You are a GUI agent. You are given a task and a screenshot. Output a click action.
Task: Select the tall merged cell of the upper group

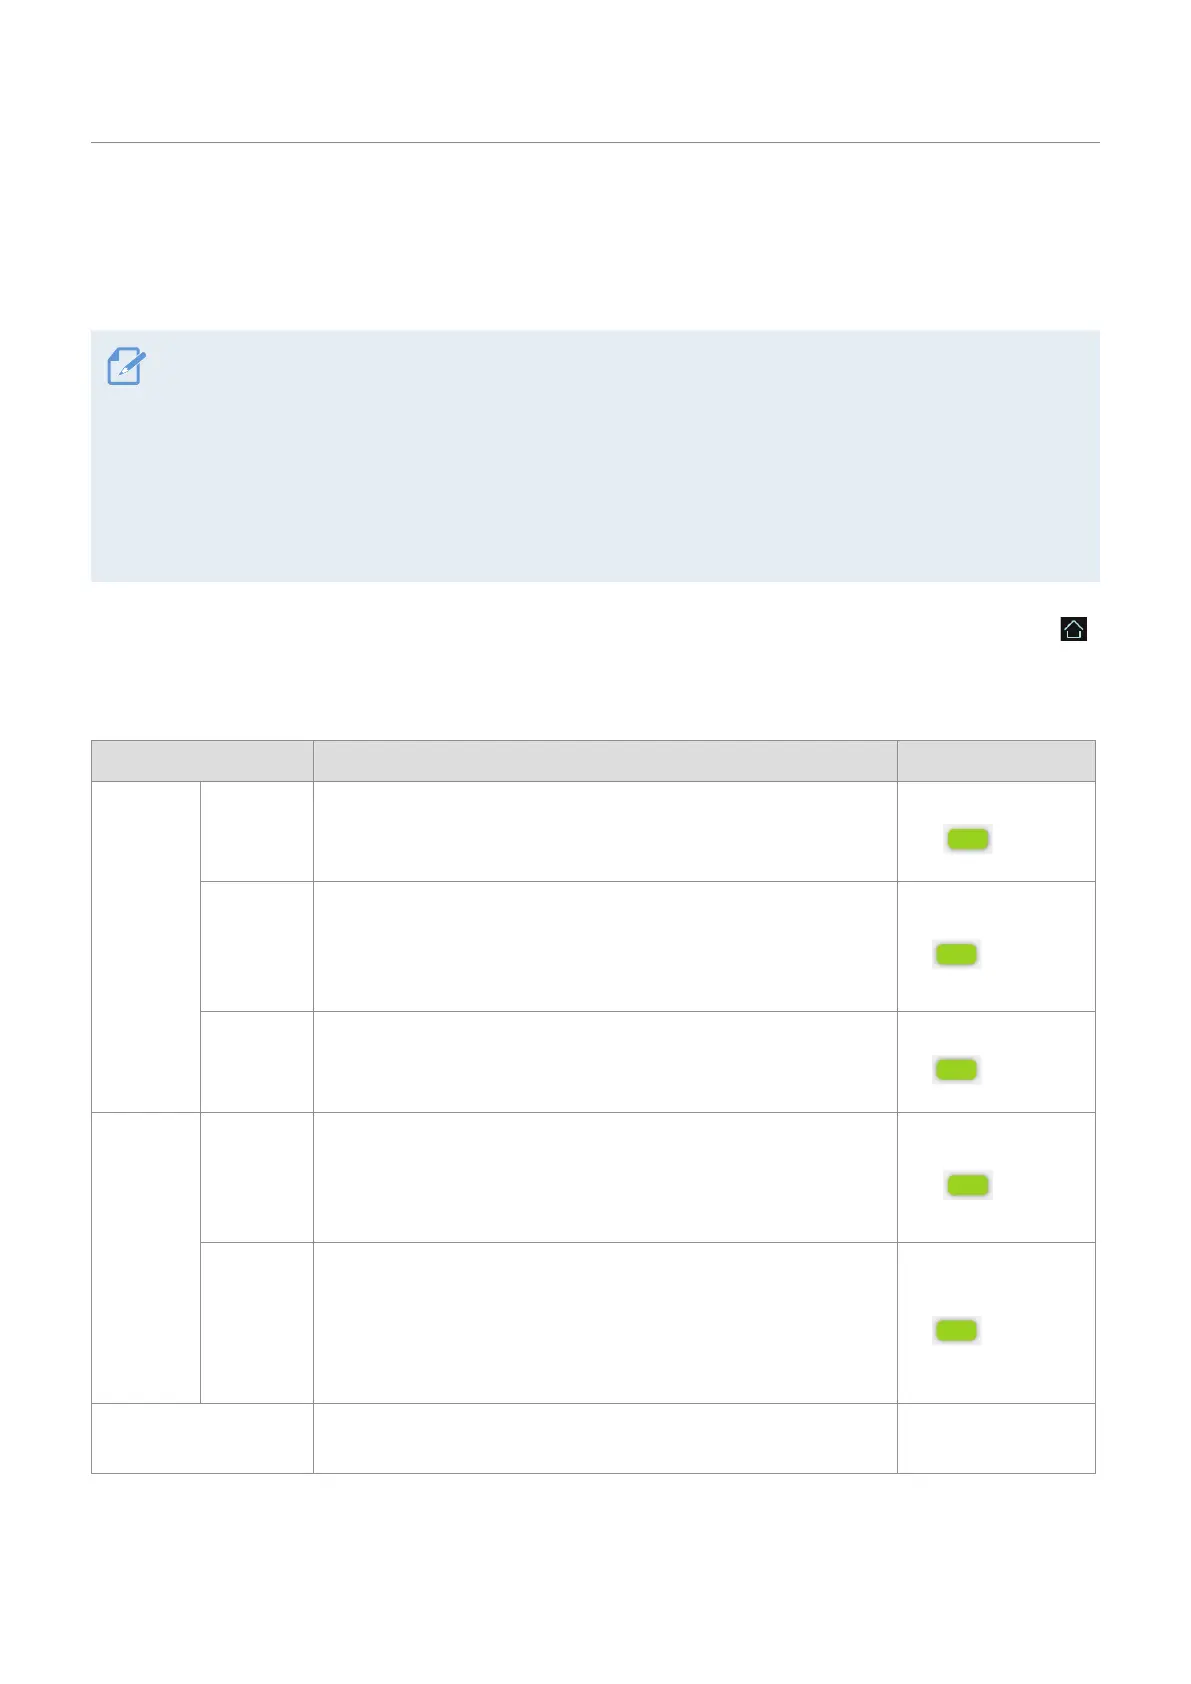click(x=146, y=946)
